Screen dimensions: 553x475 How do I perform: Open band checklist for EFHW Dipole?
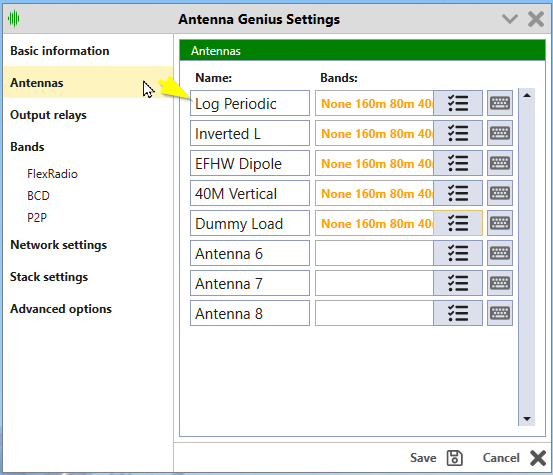click(x=458, y=163)
